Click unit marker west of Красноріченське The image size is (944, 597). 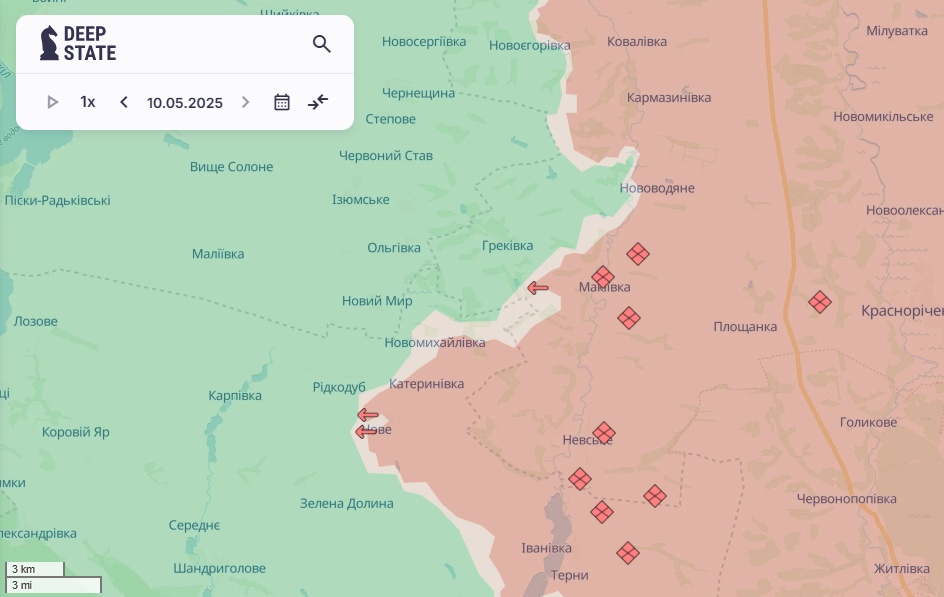pos(820,302)
